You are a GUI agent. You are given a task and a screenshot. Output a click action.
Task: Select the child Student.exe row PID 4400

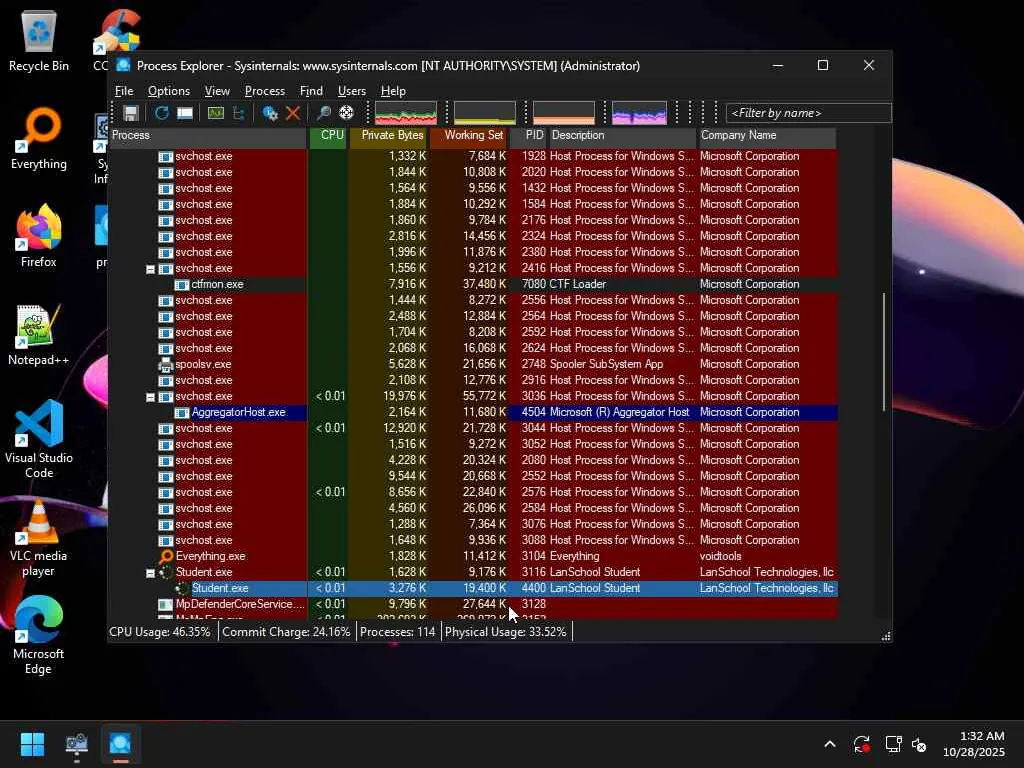click(x=473, y=588)
